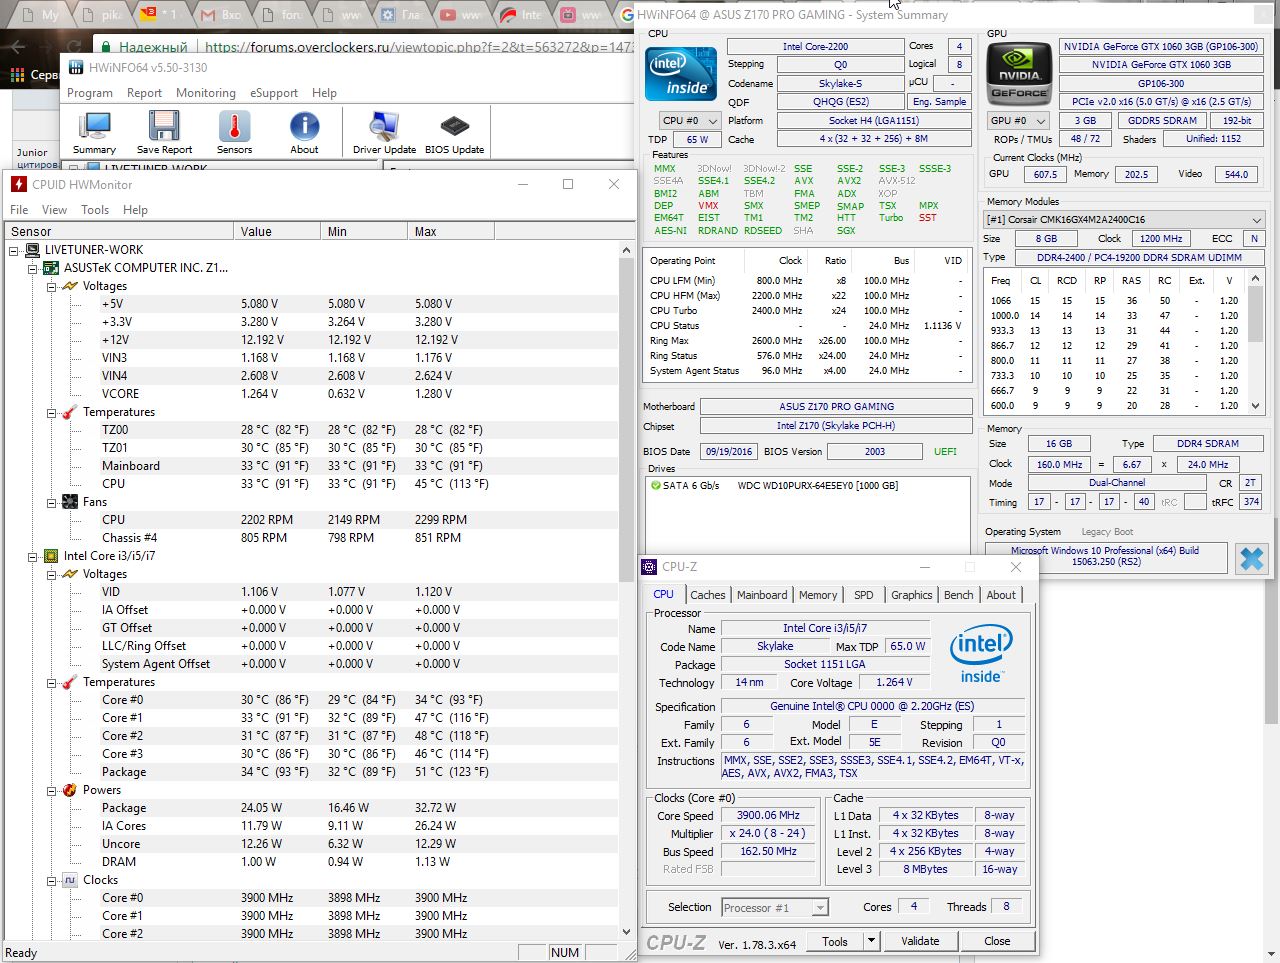1280x963 pixels.
Task: Open the Graphics tab in CPU-Z
Action: click(912, 595)
